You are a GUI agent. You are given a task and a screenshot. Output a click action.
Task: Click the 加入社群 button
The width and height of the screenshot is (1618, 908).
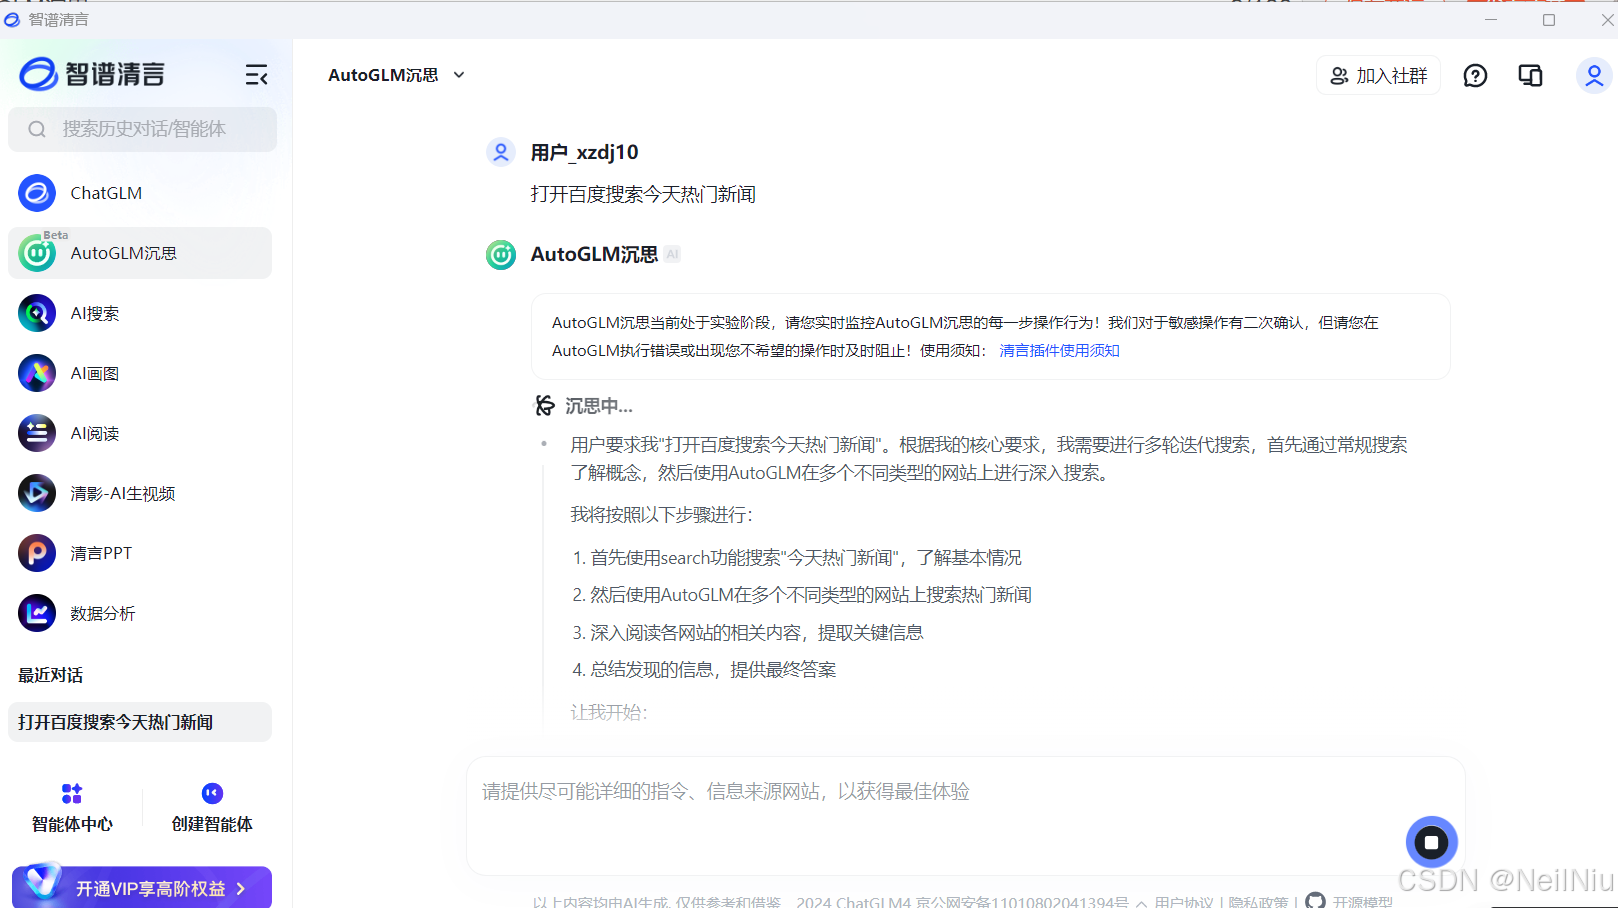[1378, 76]
